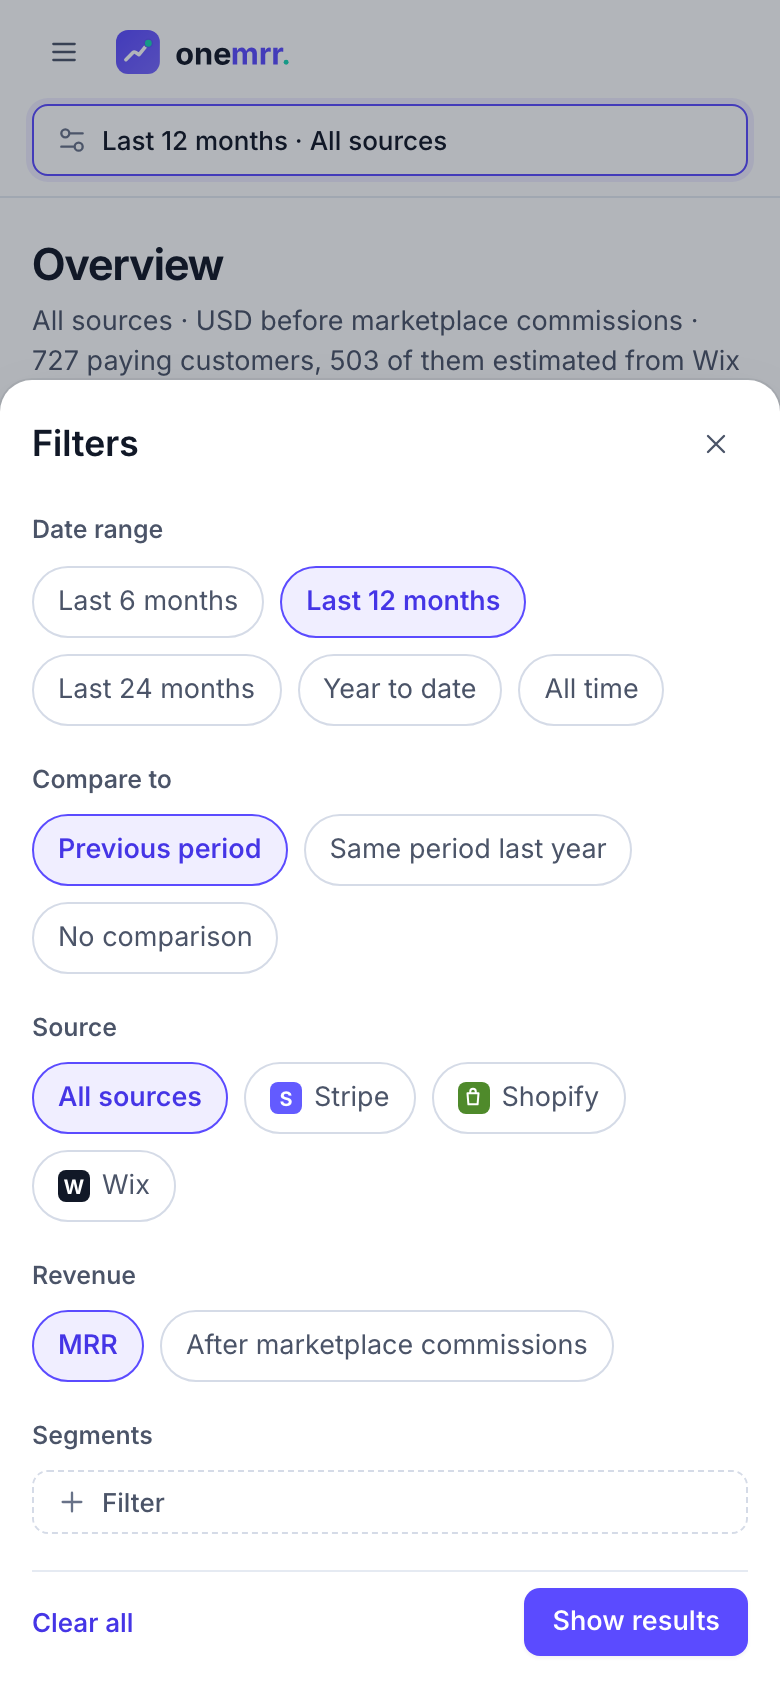
Task: Add a segment using the Filter box
Action: (x=390, y=1502)
